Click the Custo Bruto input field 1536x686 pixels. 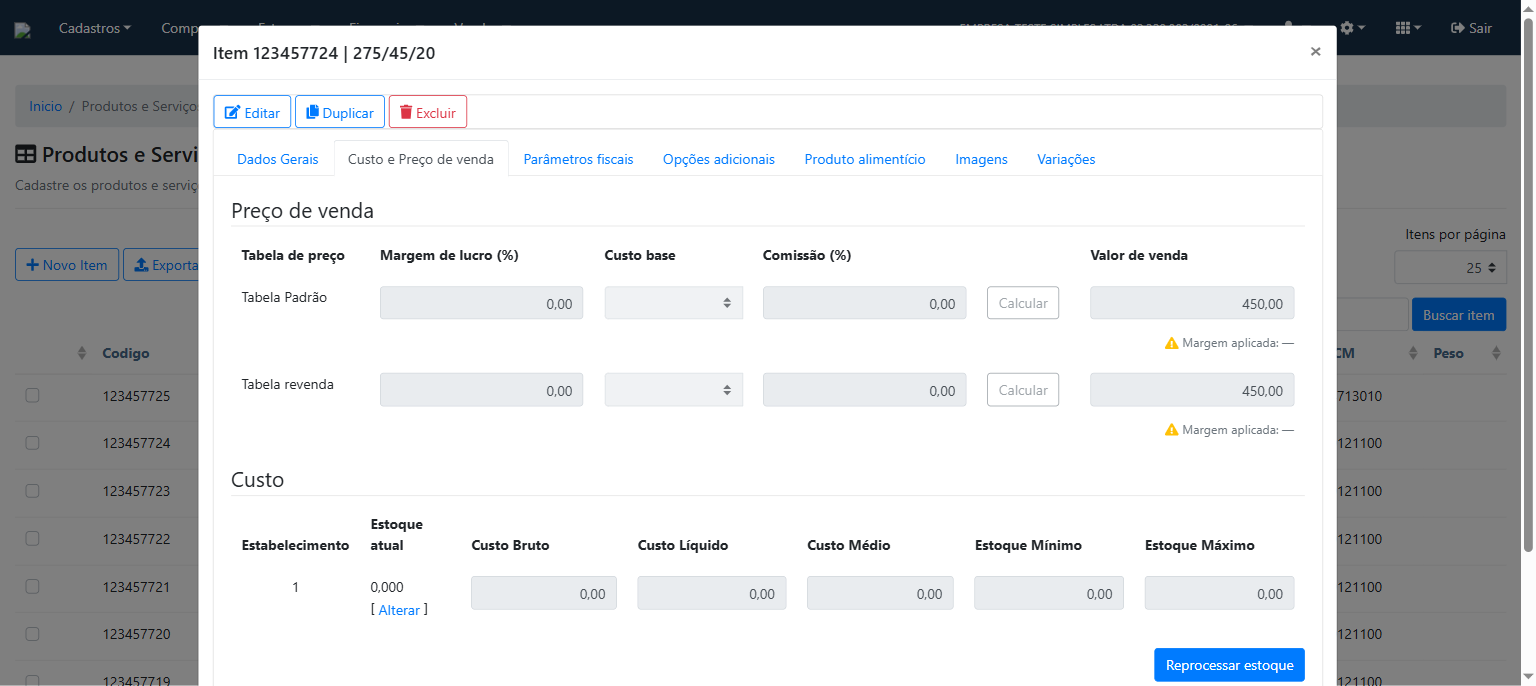pyautogui.click(x=544, y=593)
